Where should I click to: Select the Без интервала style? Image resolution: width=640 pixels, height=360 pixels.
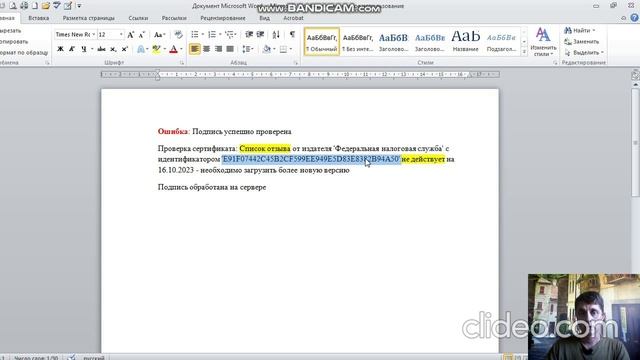tap(358, 42)
